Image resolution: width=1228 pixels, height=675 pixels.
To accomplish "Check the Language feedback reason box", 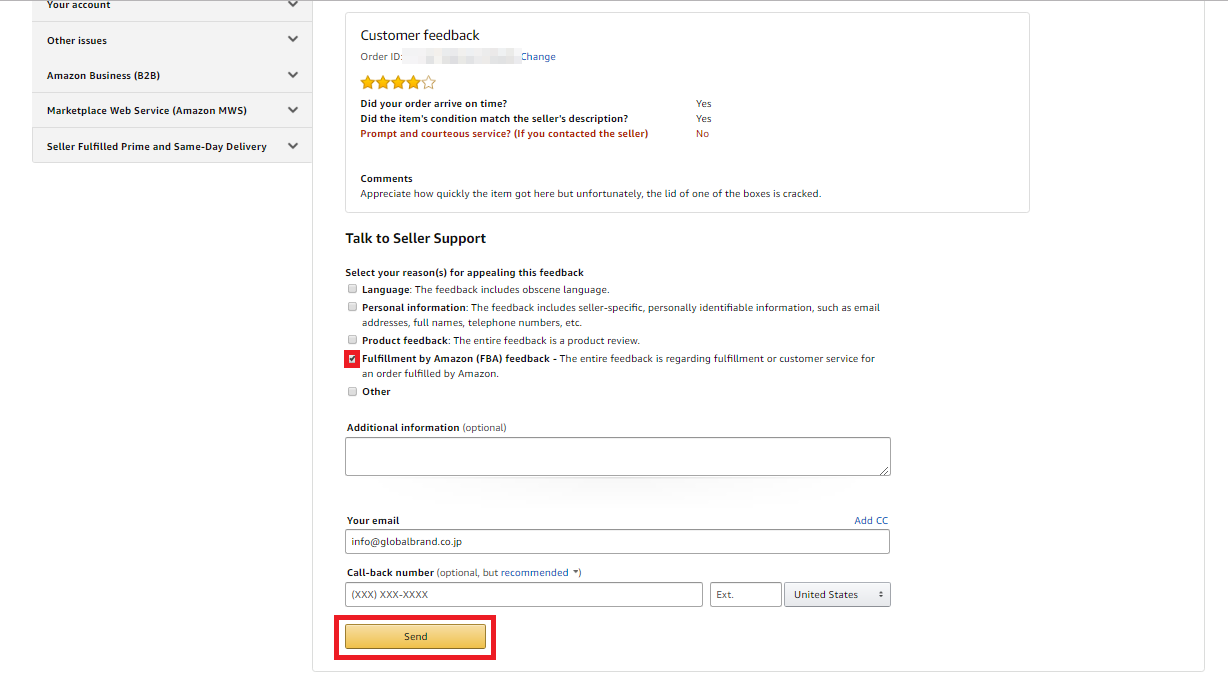I will [352, 289].
